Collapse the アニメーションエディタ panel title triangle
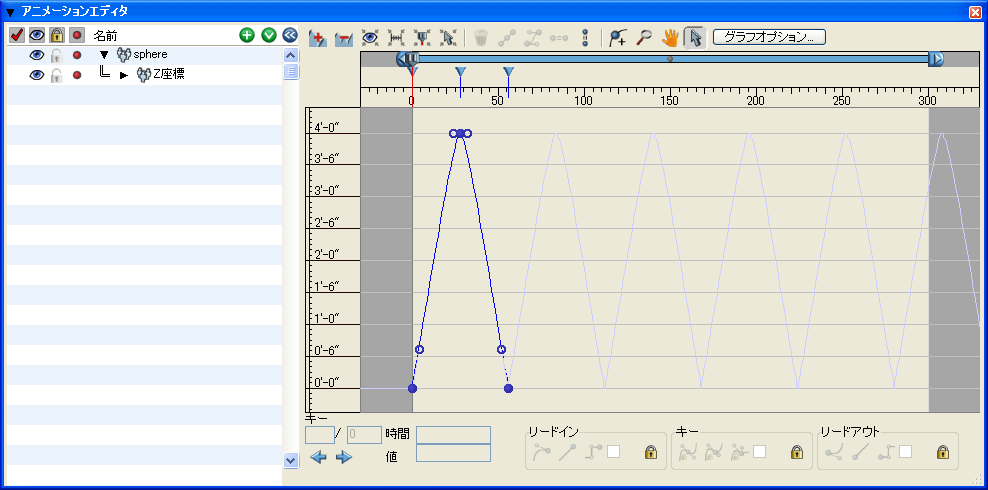 point(10,12)
